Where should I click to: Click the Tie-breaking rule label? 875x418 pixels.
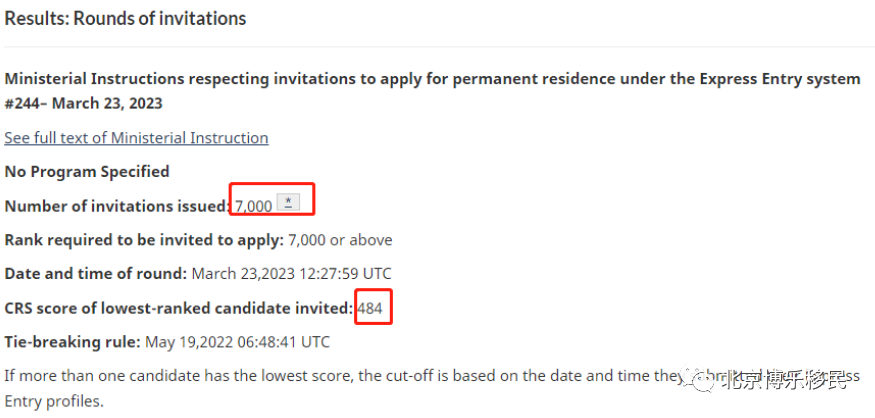(73, 342)
